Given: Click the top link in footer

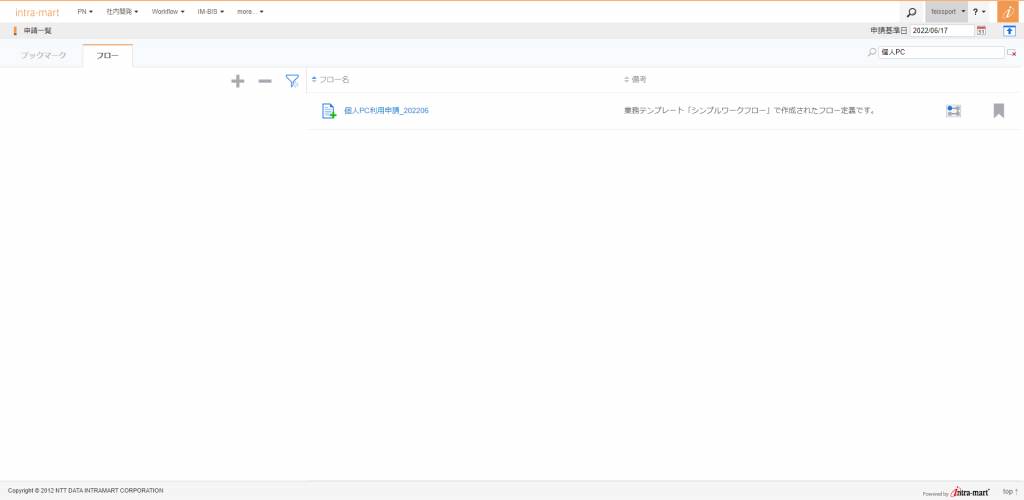Looking at the screenshot, I should 1010,492.
